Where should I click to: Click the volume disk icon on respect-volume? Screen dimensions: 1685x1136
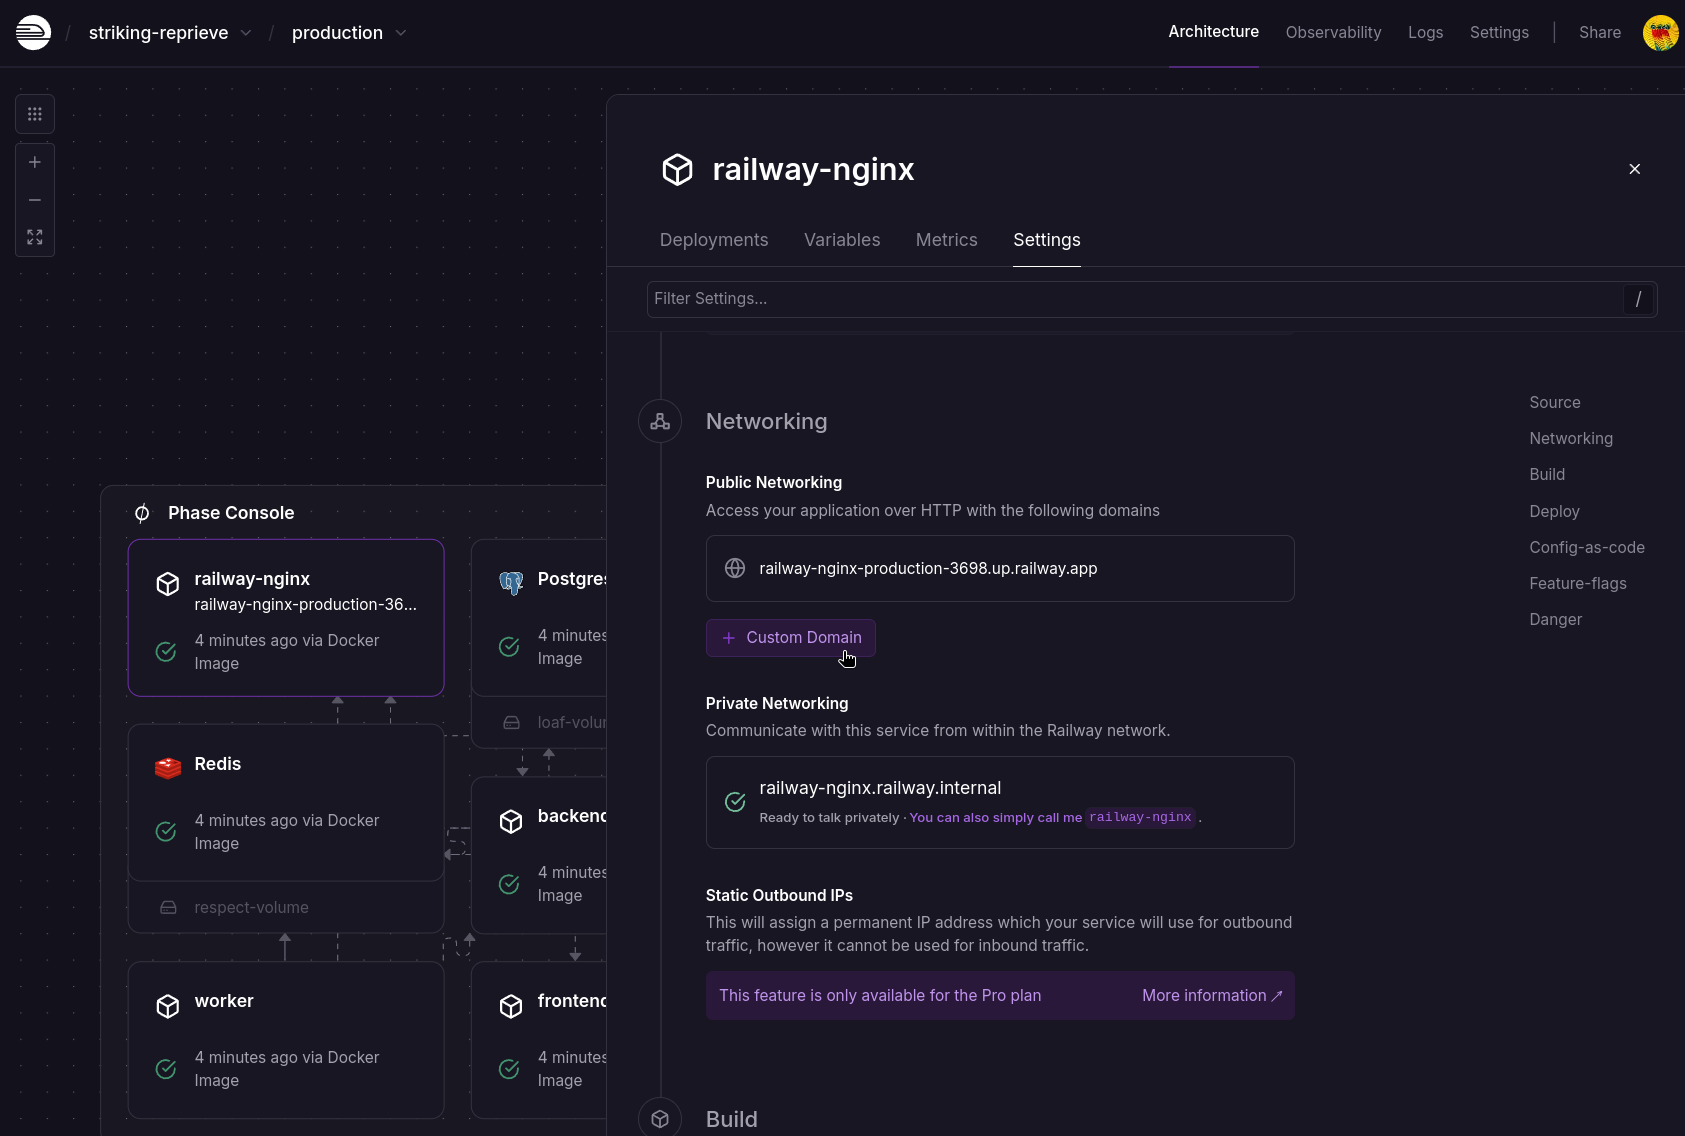tap(168, 907)
